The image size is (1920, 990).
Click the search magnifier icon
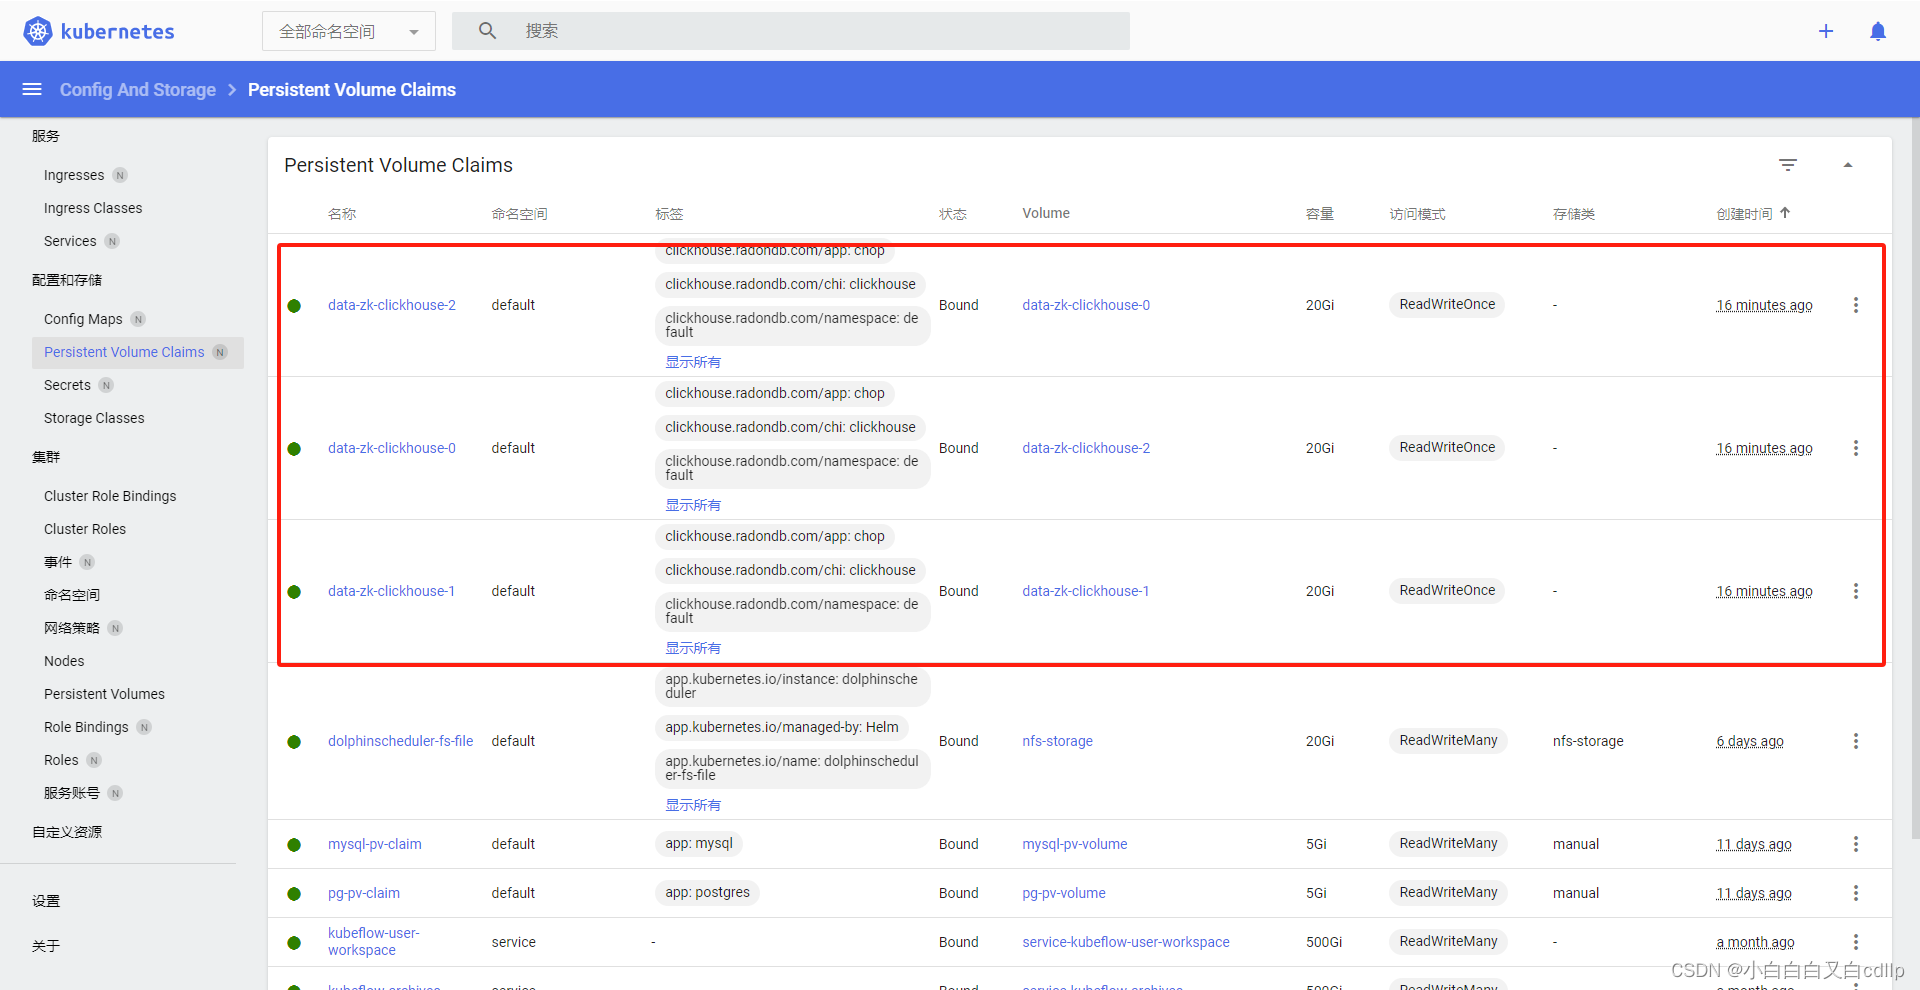click(x=487, y=31)
